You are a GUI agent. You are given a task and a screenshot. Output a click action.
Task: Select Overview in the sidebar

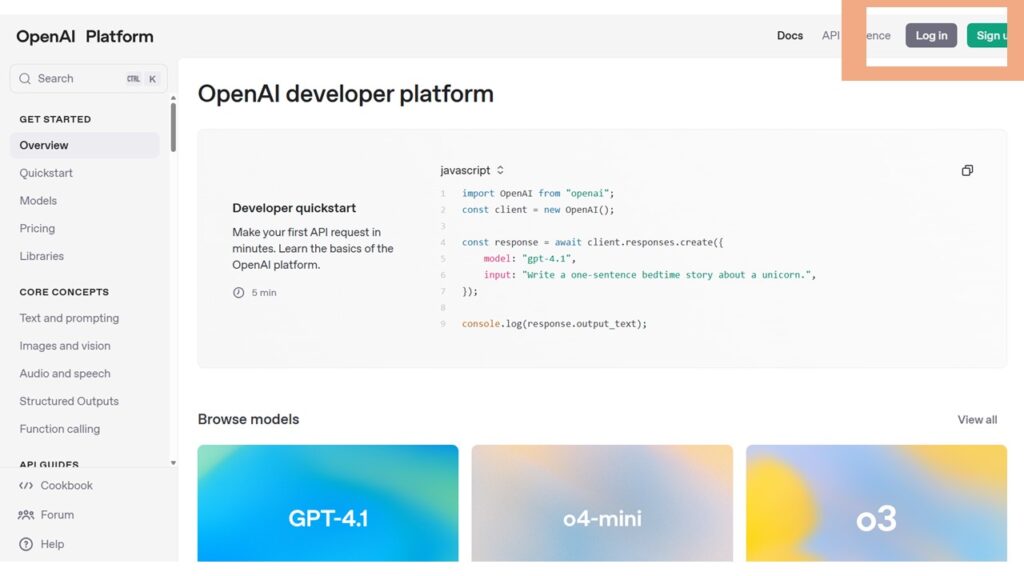pyautogui.click(x=84, y=145)
